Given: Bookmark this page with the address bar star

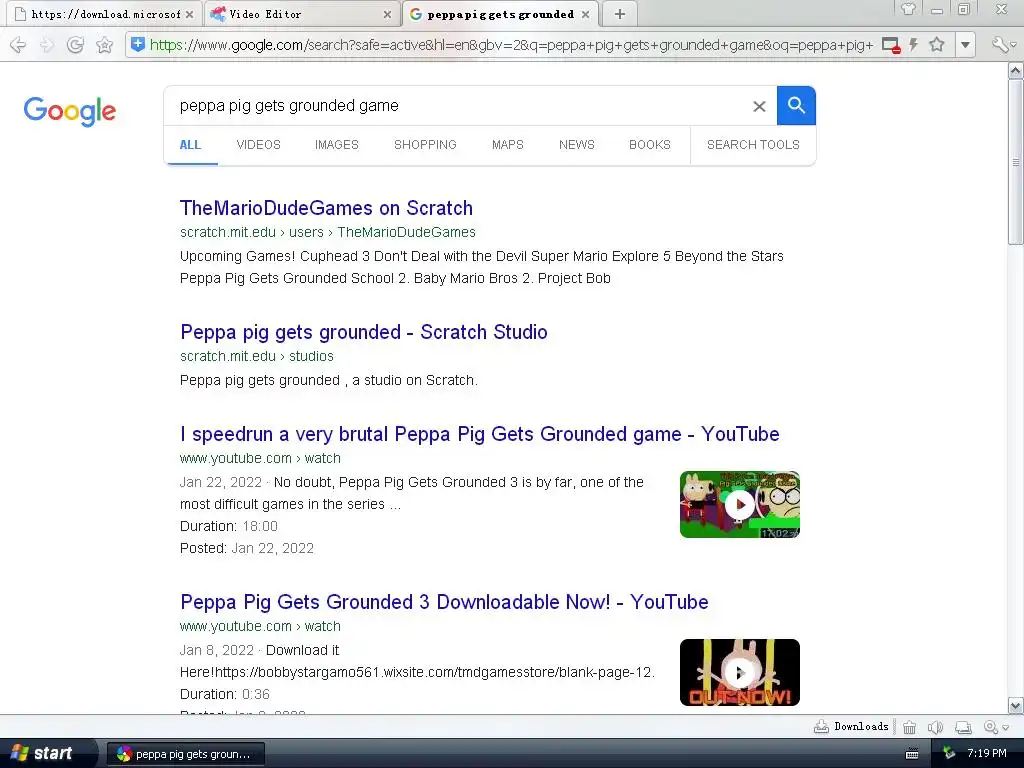Looking at the screenshot, I should pos(937,44).
